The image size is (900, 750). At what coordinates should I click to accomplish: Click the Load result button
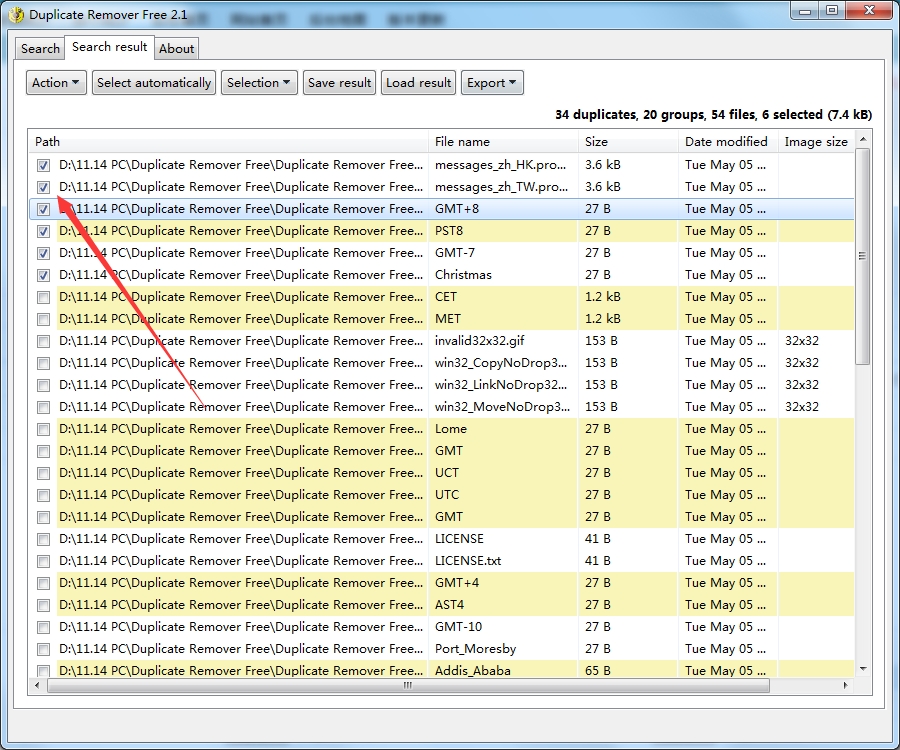tap(418, 83)
